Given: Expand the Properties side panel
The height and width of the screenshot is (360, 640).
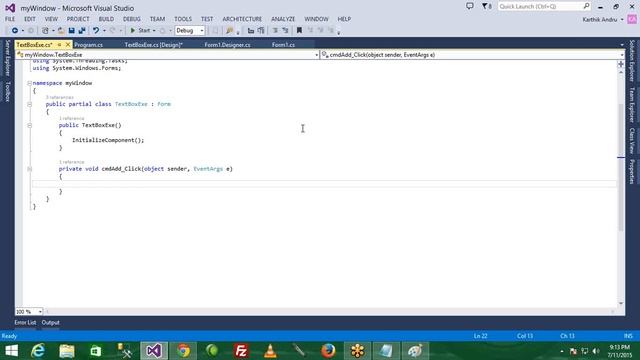Looking at the screenshot, I should [632, 171].
